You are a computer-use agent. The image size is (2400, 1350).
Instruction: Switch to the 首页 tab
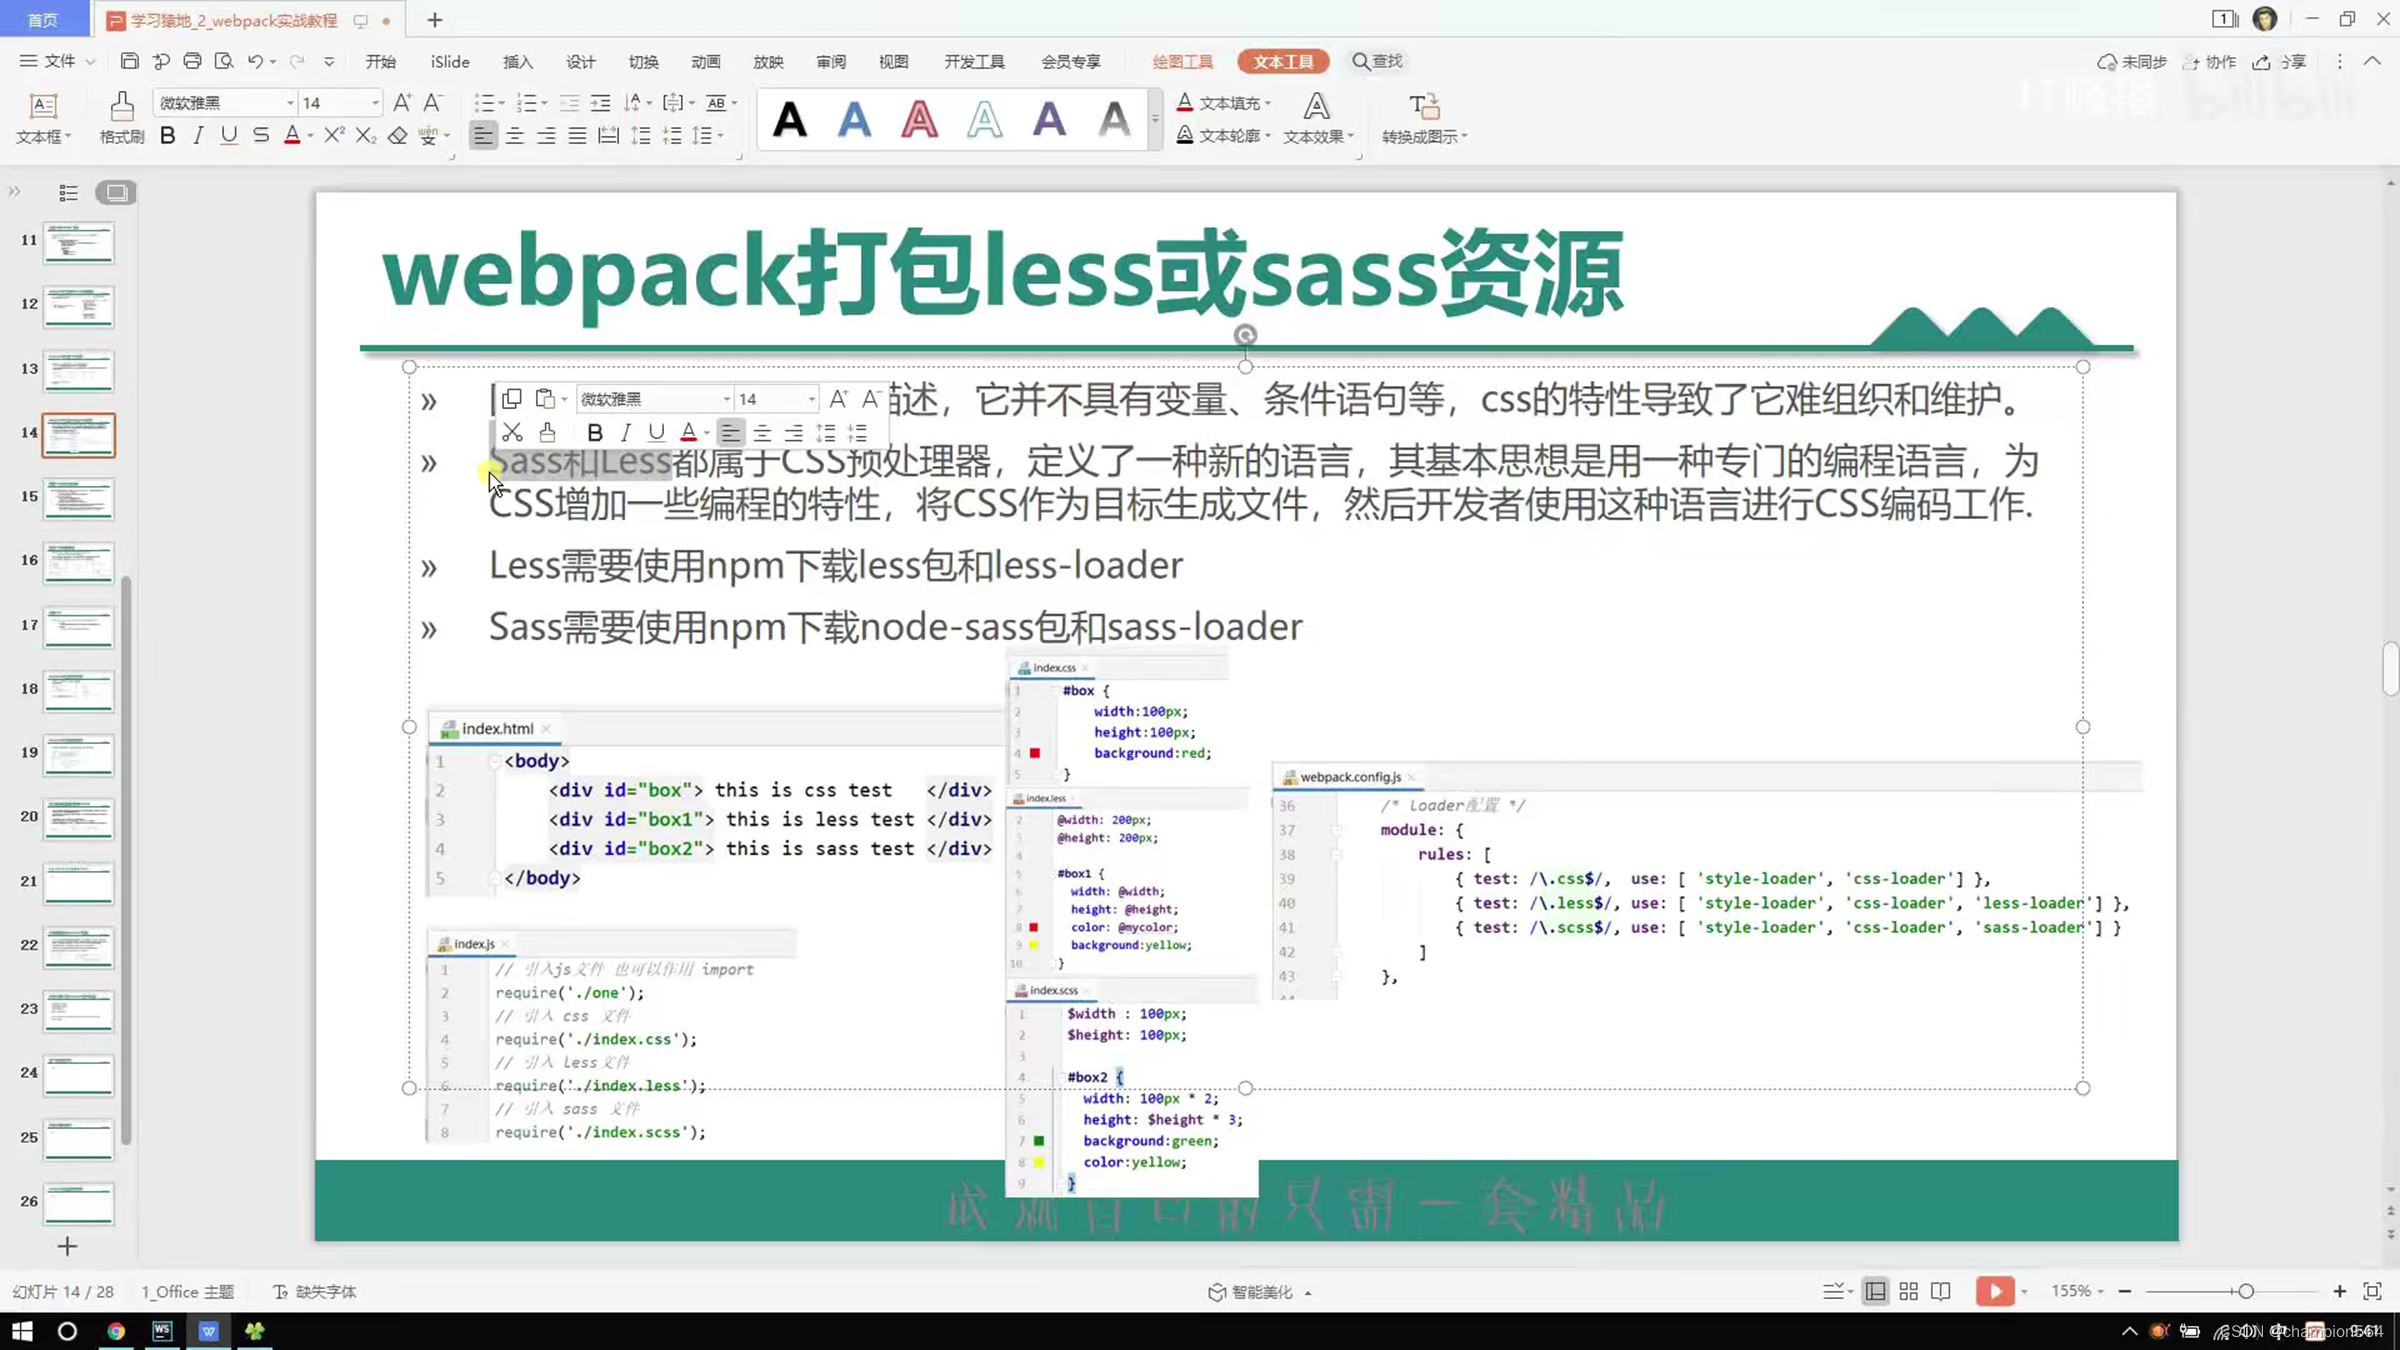point(43,20)
